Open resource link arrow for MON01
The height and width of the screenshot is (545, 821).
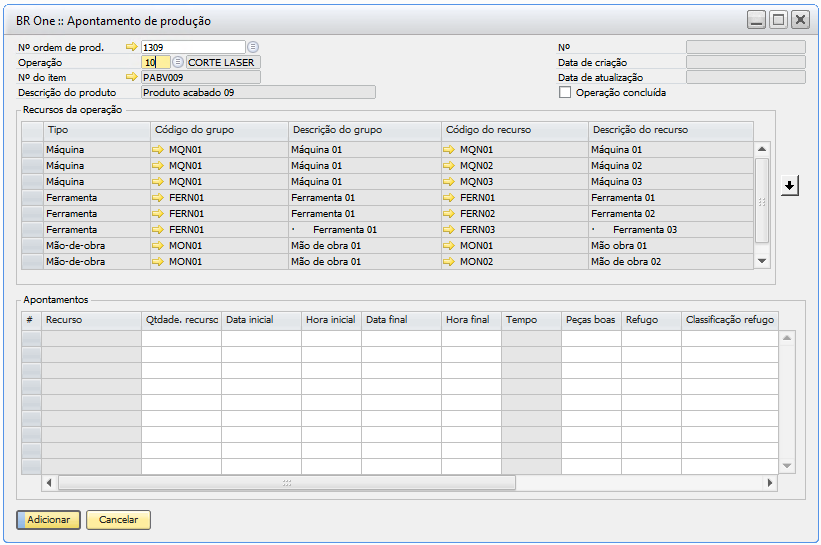coord(449,246)
